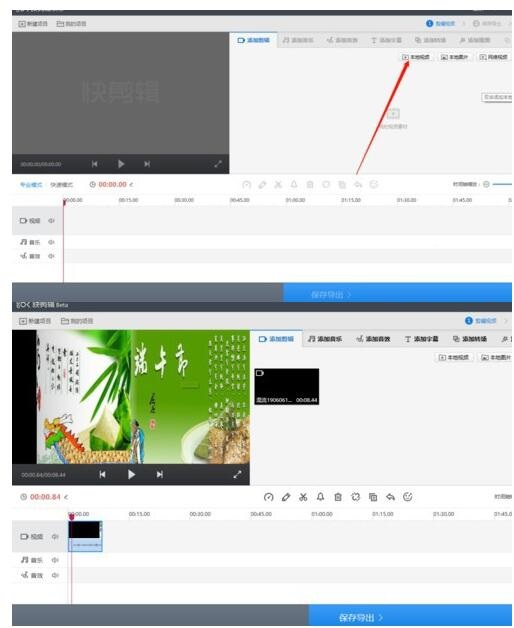Open 添加音乐 tab in lower window

[x=325, y=339]
